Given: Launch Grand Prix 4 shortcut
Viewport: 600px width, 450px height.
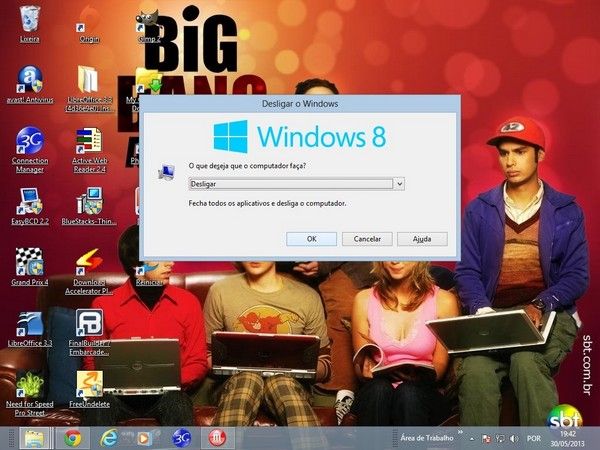Looking at the screenshot, I should click(30, 267).
